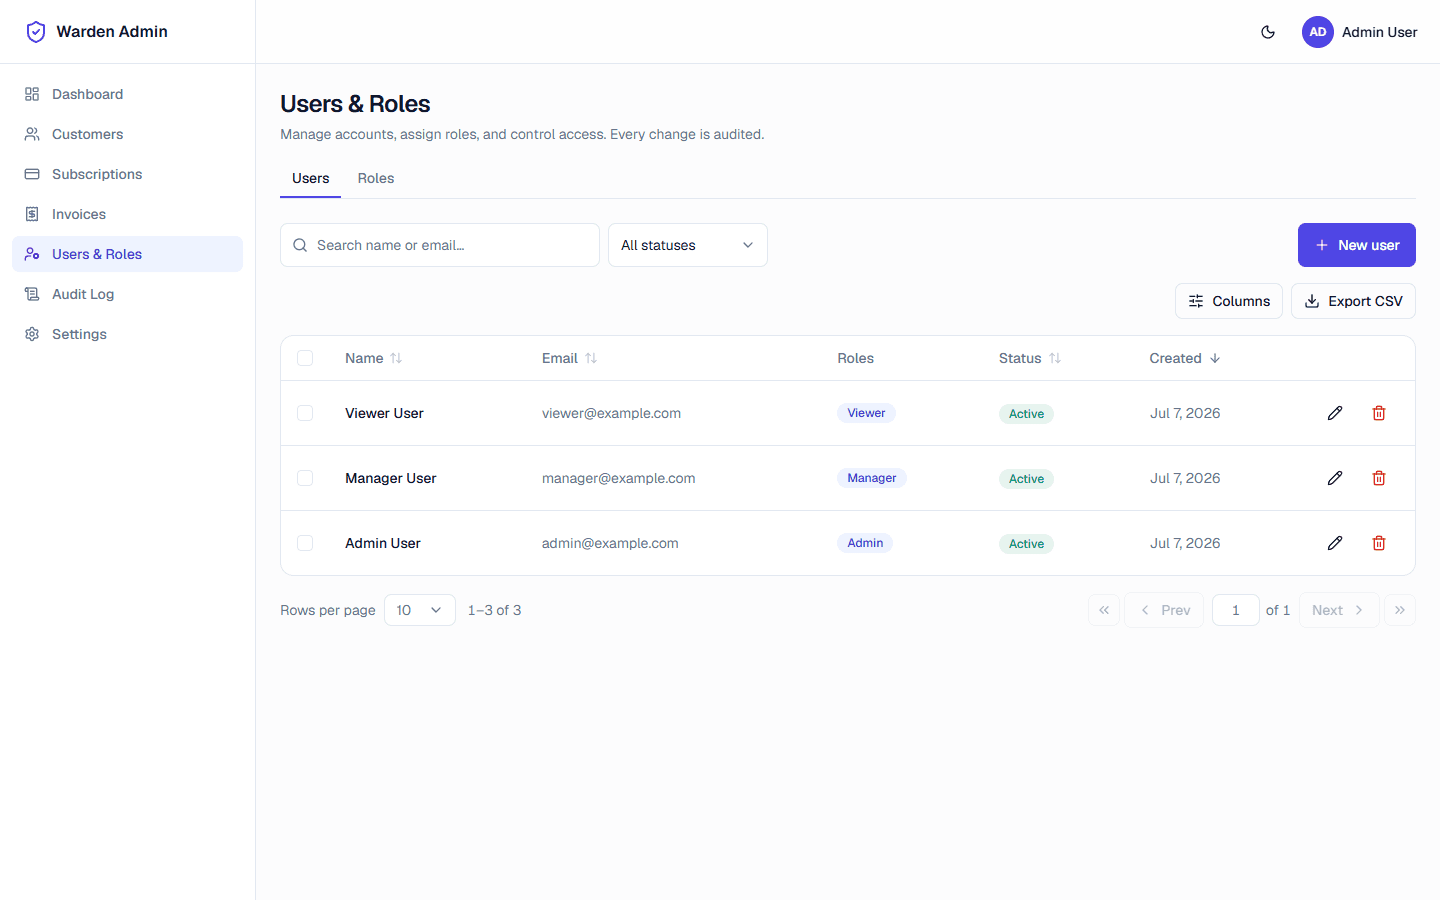Click the Roles column header

click(855, 358)
